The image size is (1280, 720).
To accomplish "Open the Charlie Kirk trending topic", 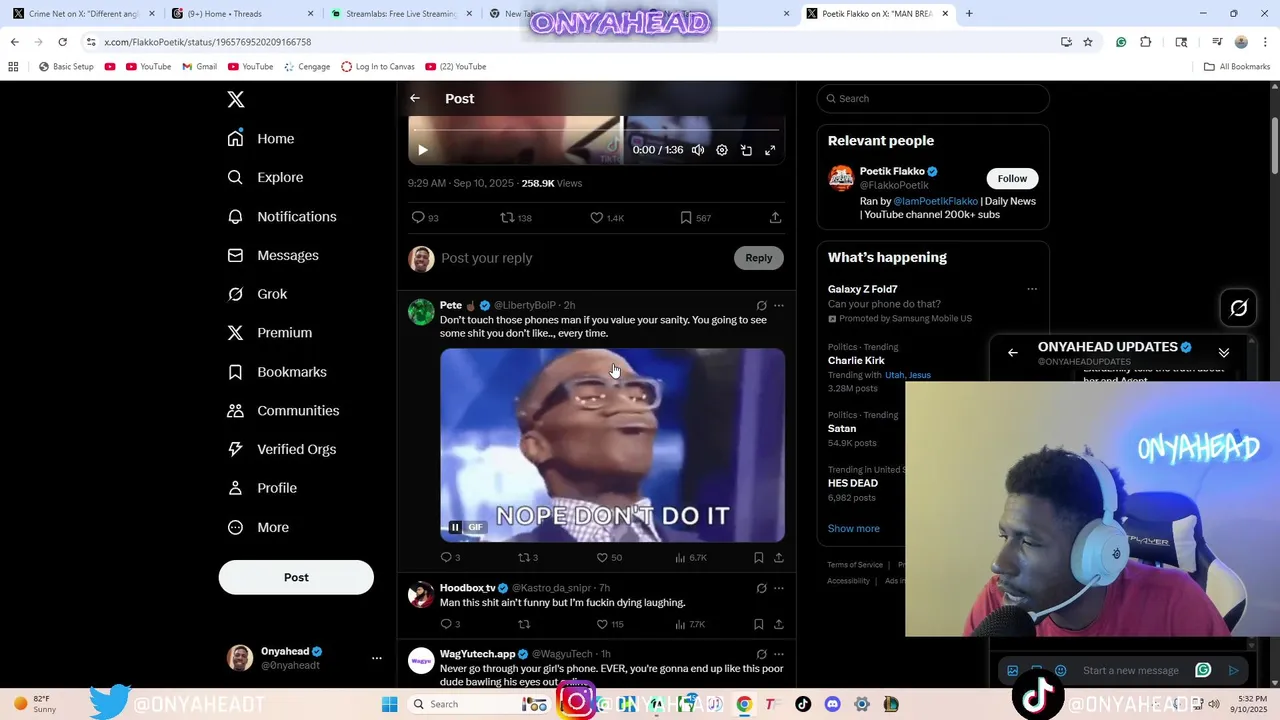I will coord(856,360).
